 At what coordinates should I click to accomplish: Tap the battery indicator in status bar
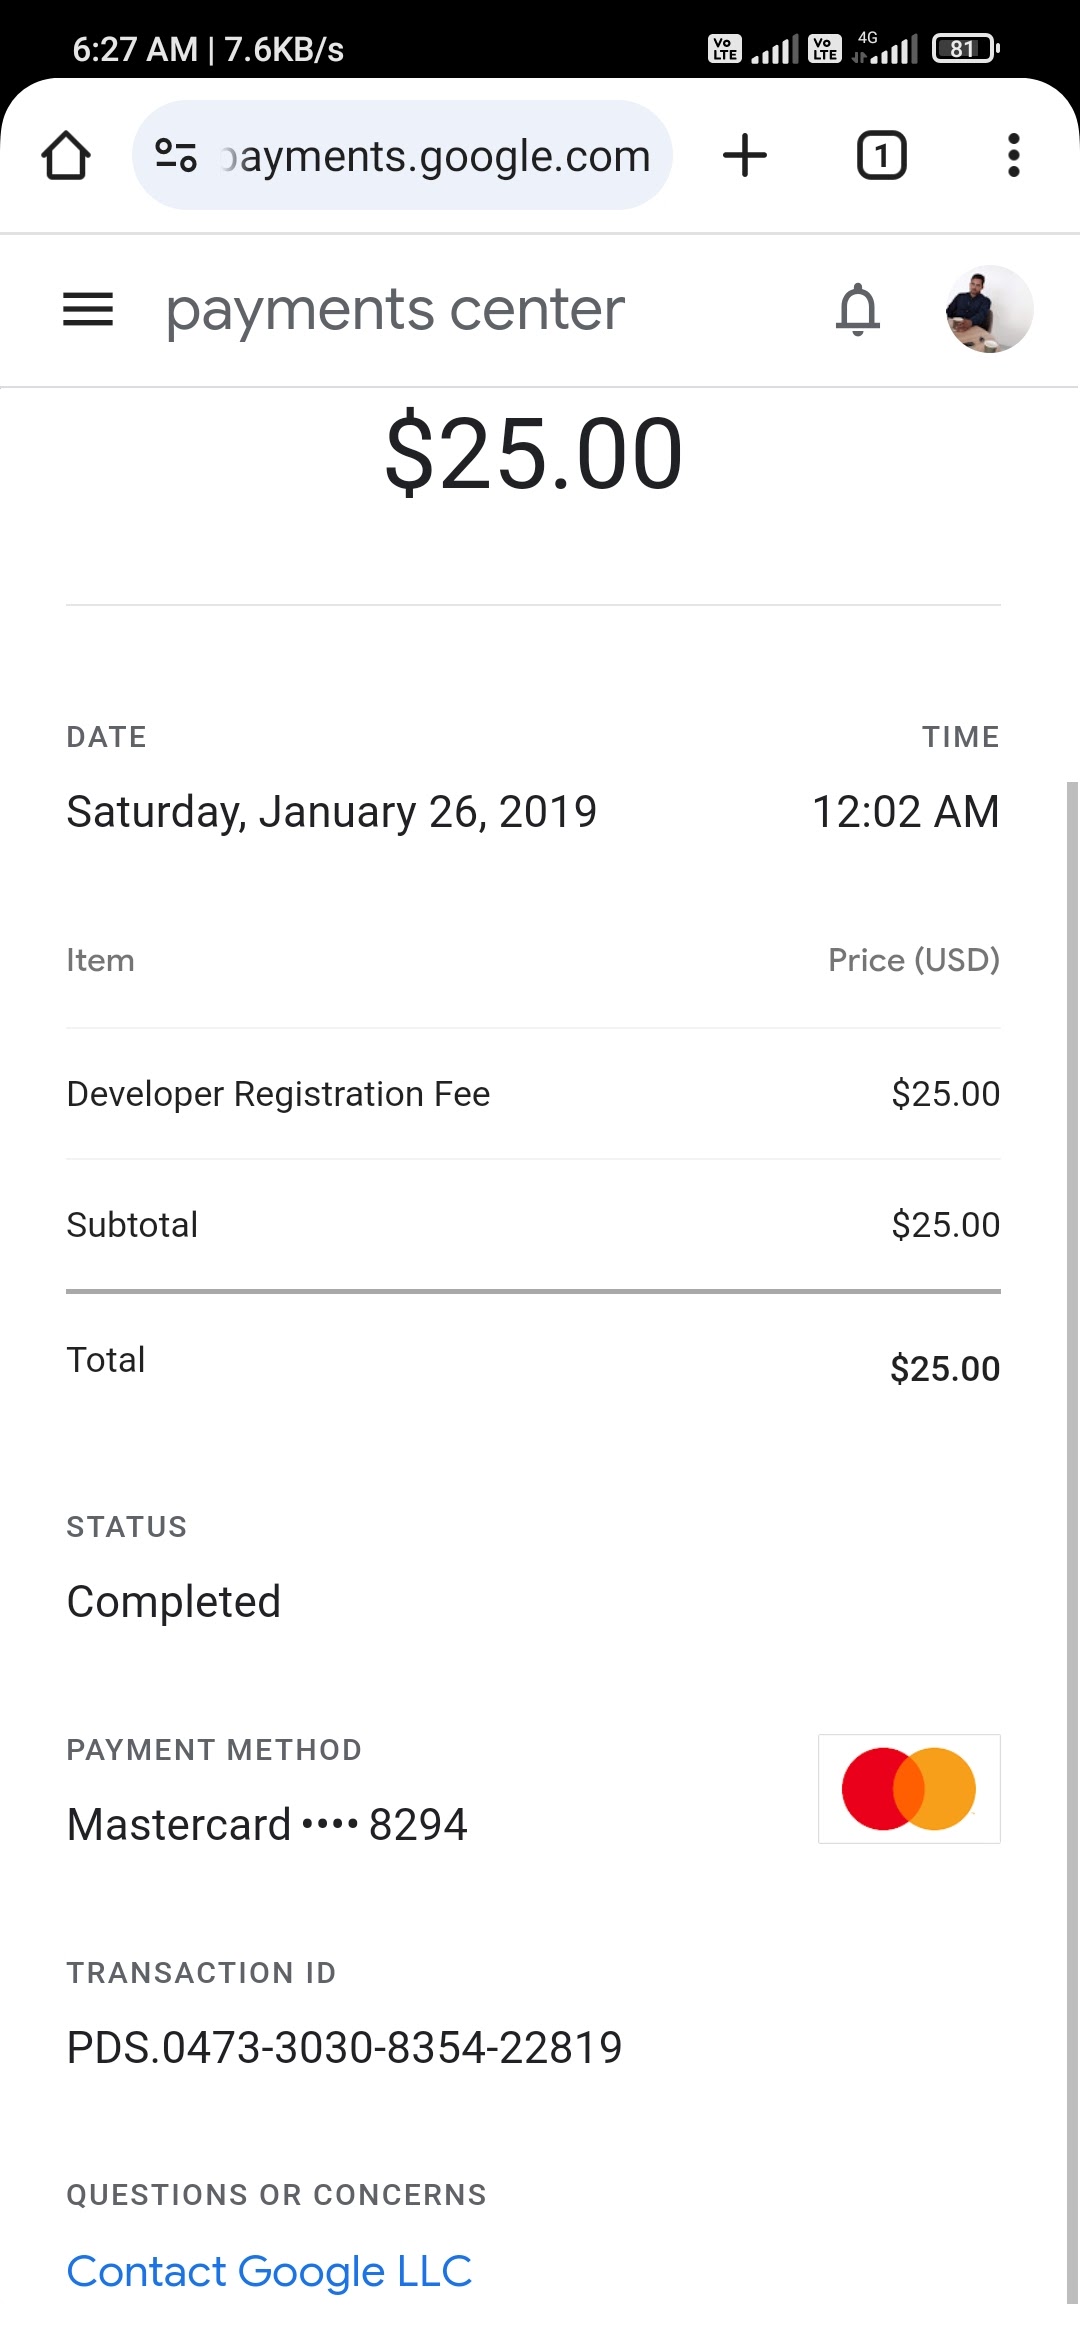pyautogui.click(x=964, y=48)
